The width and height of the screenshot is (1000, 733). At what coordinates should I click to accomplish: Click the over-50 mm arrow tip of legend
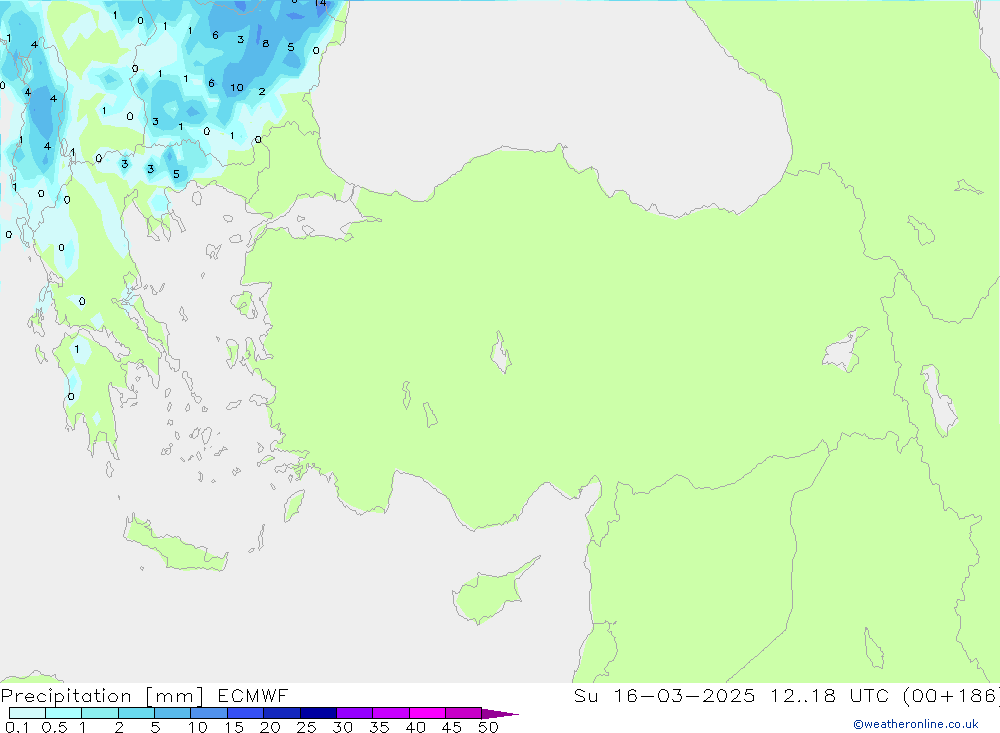click(499, 714)
